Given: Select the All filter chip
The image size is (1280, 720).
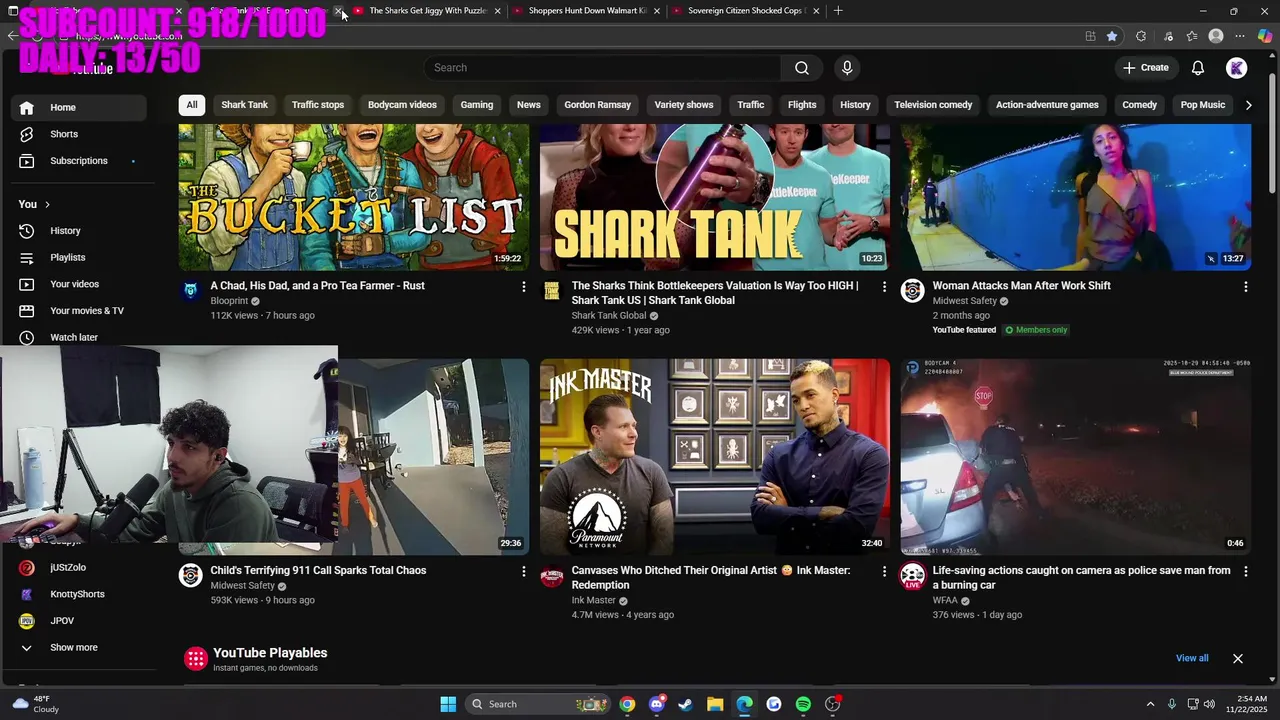Looking at the screenshot, I should [x=192, y=105].
